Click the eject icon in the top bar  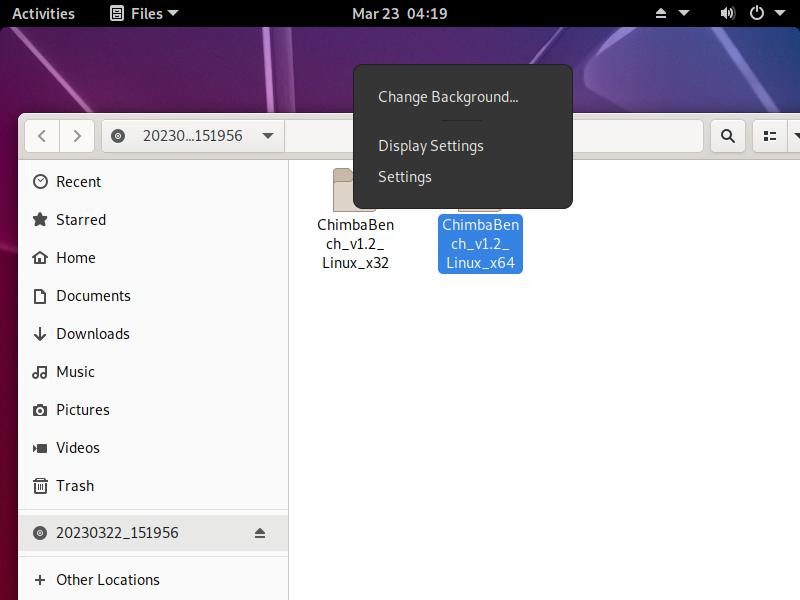click(x=661, y=13)
